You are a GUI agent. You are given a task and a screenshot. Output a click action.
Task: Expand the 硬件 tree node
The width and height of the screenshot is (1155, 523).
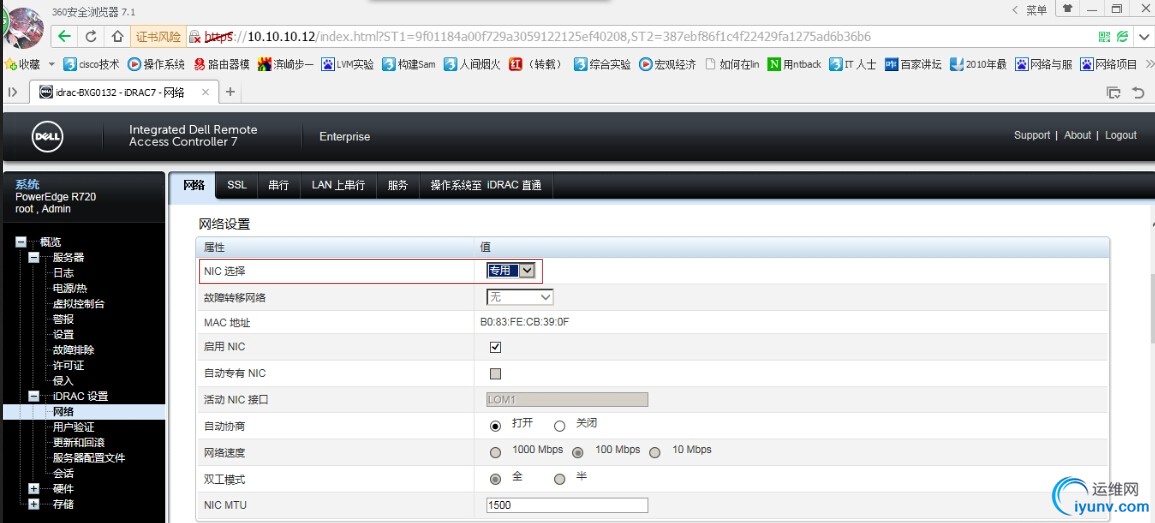(33, 488)
